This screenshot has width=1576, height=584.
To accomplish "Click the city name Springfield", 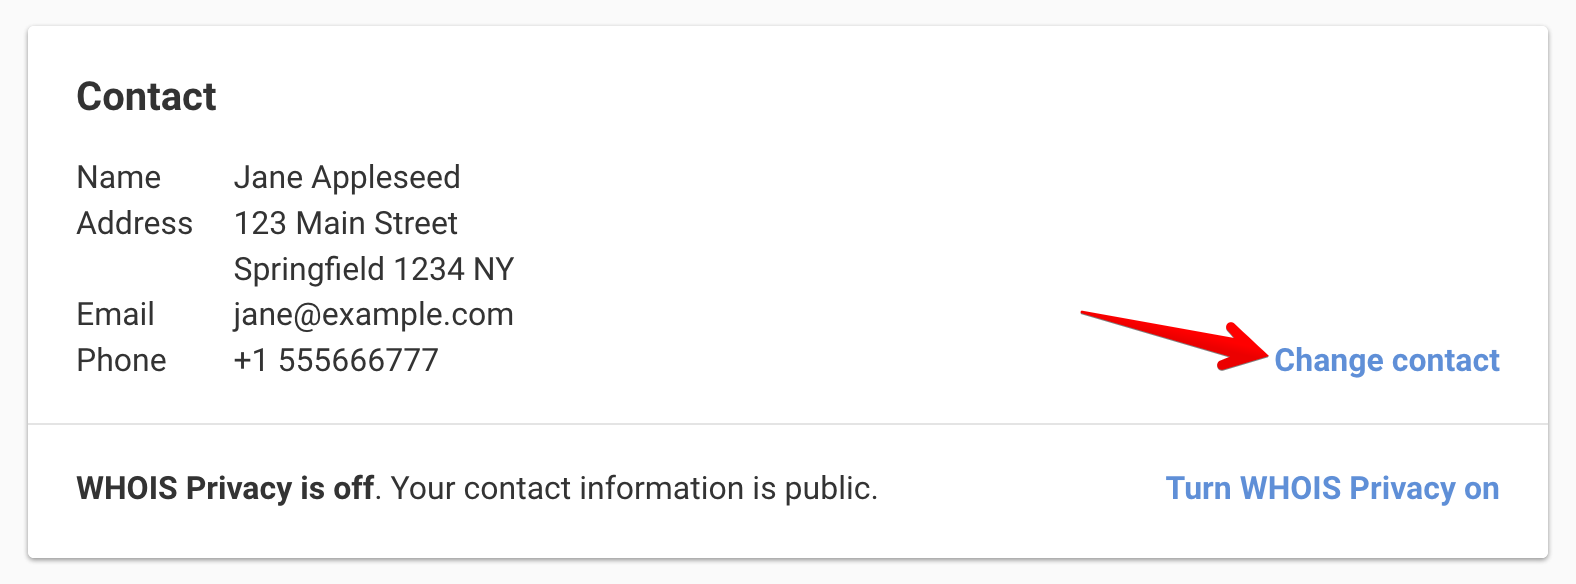I will pyautogui.click(x=309, y=269).
